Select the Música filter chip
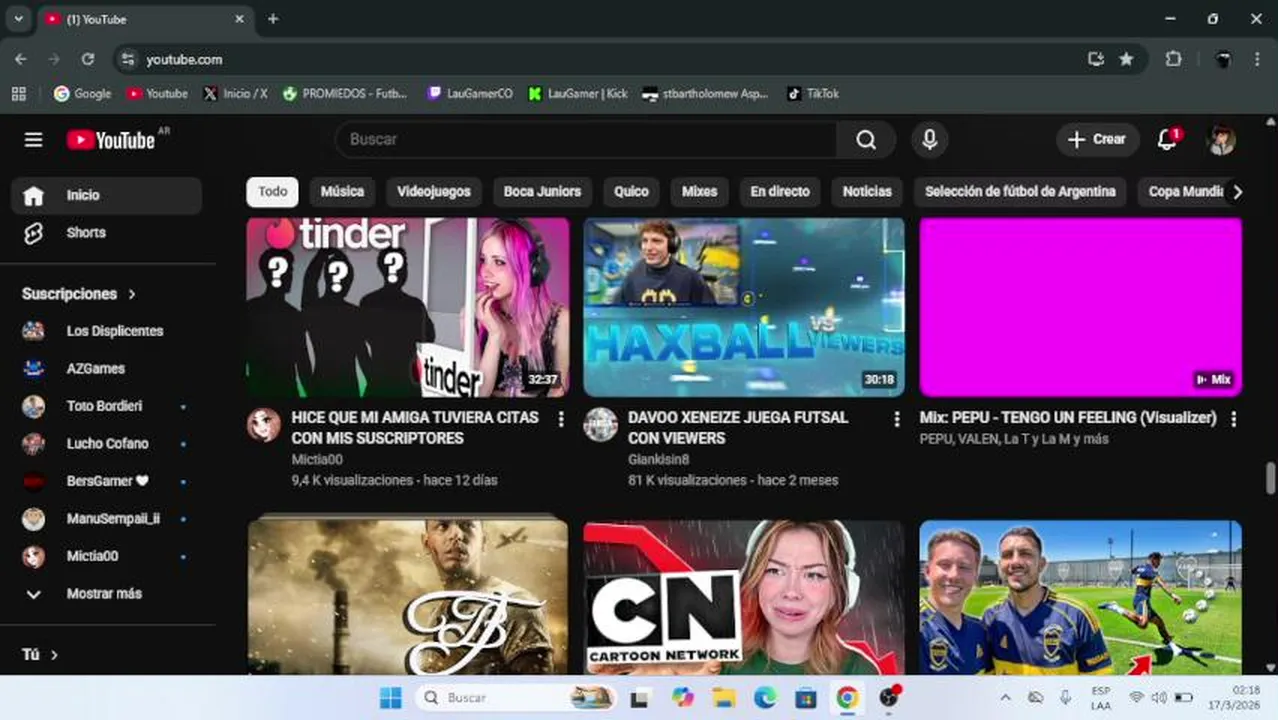 (x=342, y=191)
